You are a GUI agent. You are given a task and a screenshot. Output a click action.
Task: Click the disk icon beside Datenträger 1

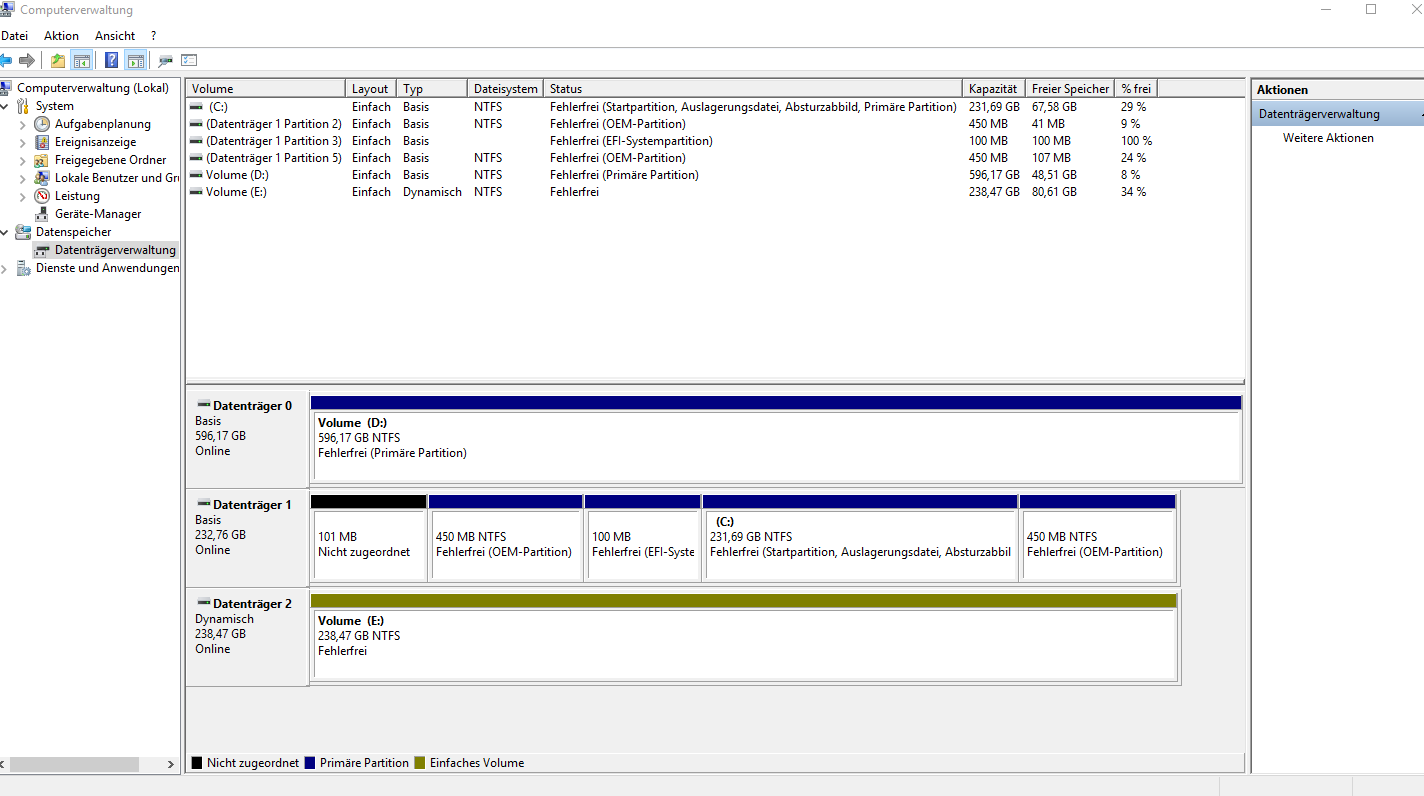point(203,504)
